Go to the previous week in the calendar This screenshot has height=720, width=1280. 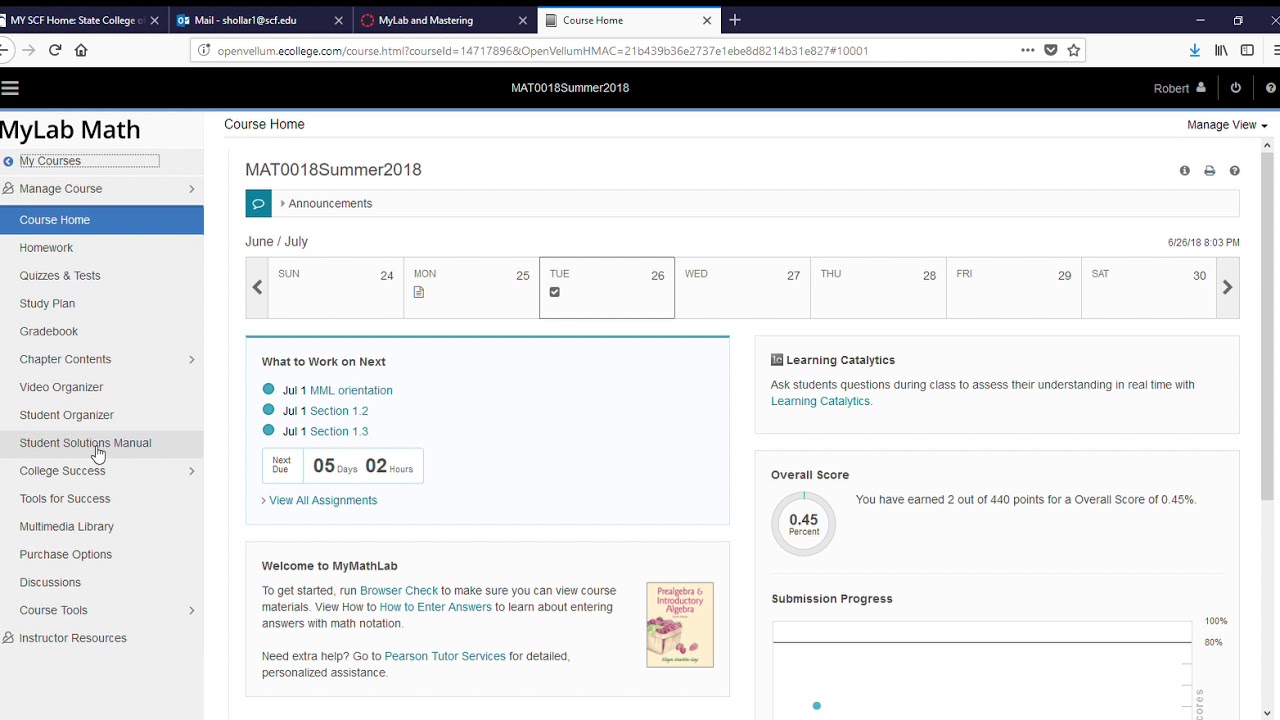(257, 287)
